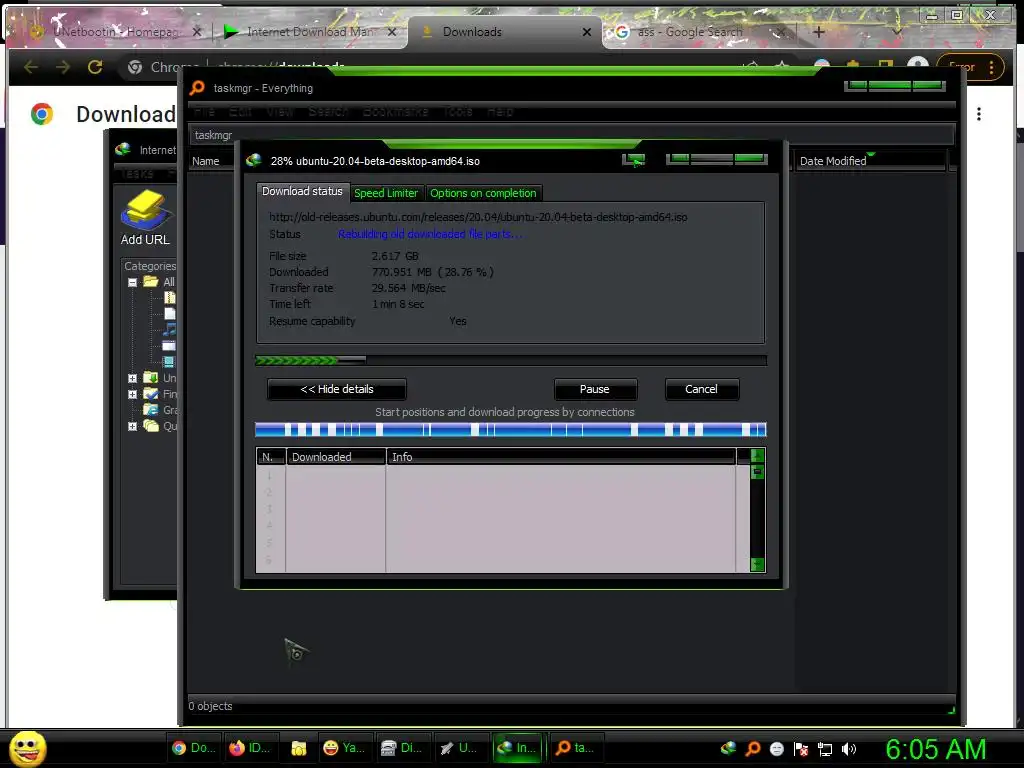1024x768 pixels.
Task: Switch to the Di... taskbar item
Action: point(402,748)
